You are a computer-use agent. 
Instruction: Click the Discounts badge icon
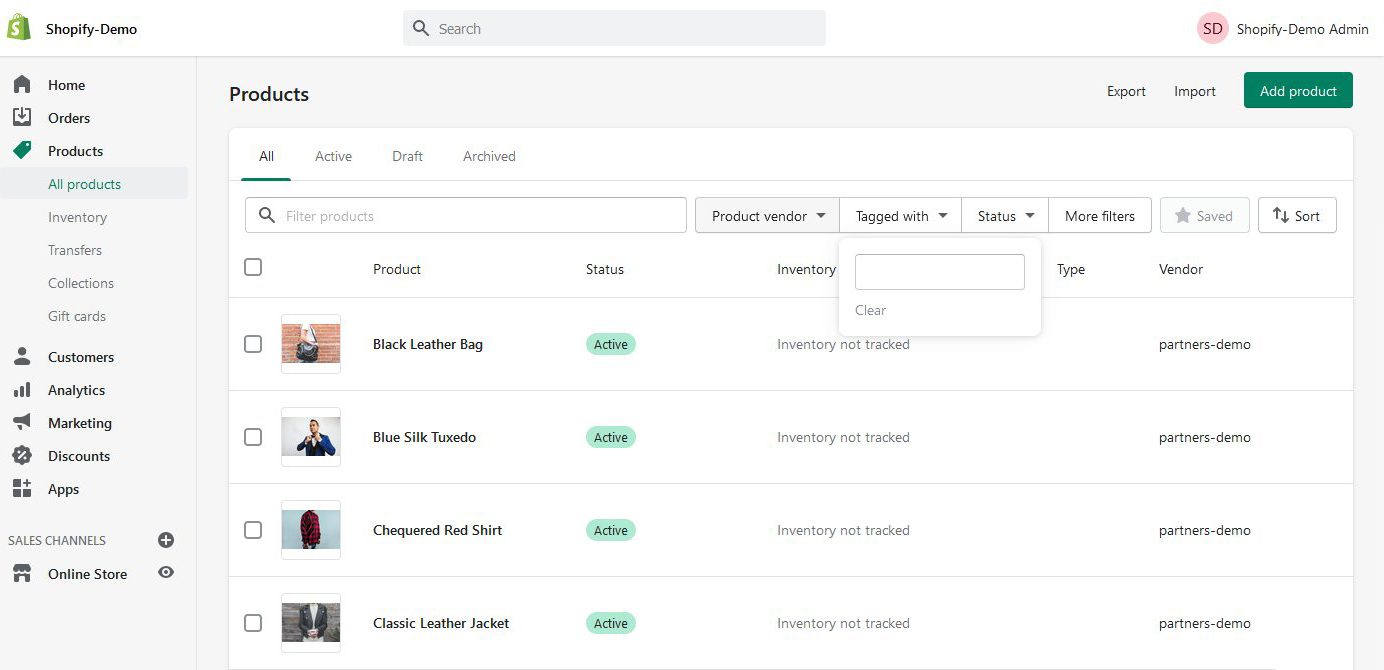22,456
